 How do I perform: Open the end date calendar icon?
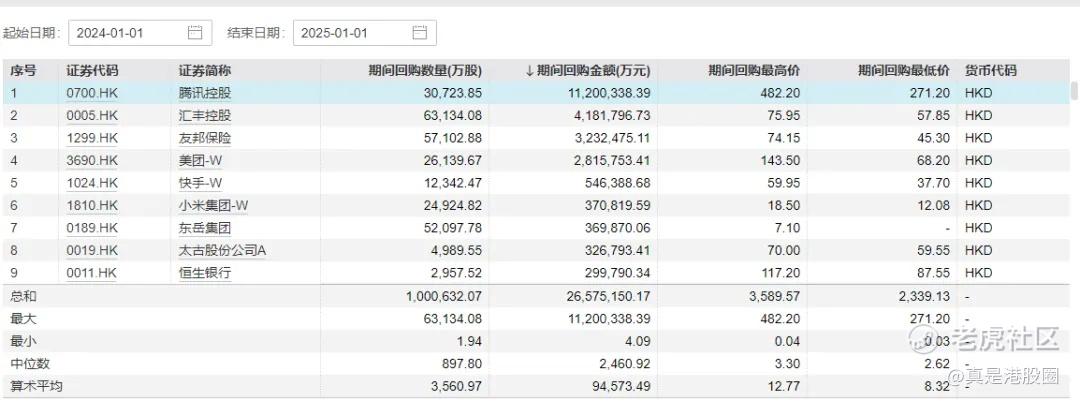point(419,33)
